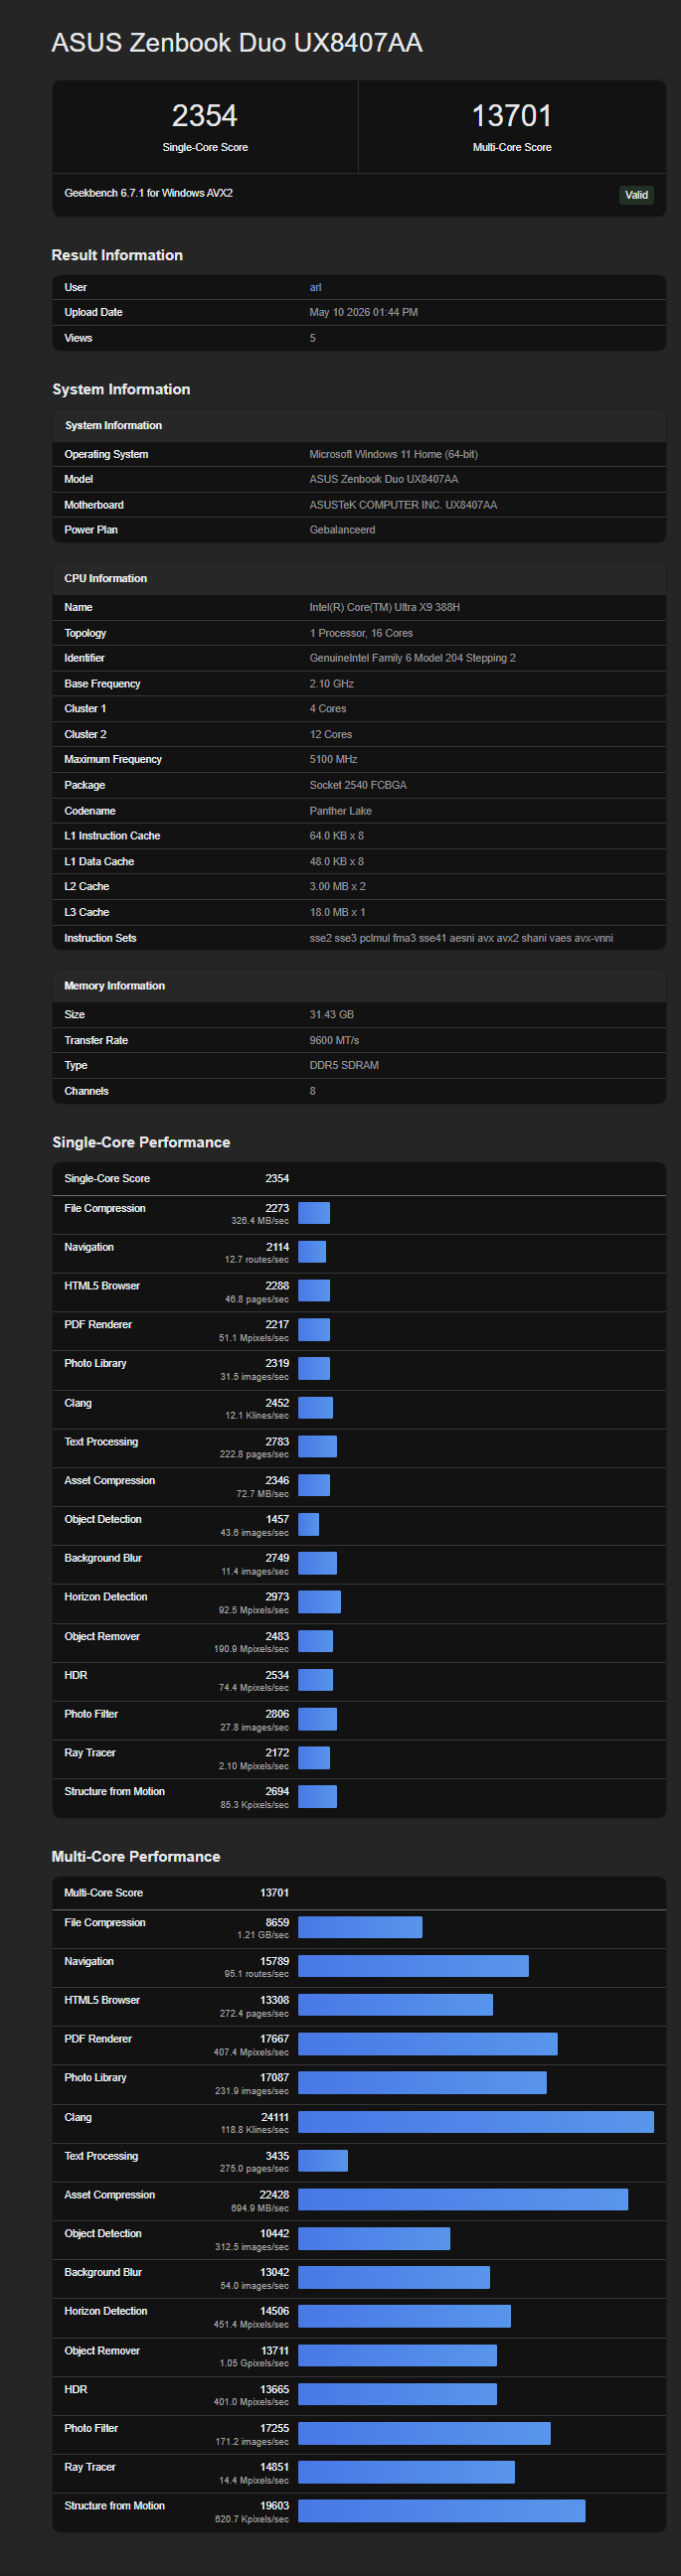Viewport: 681px width, 2576px height.
Task: Click single-core Ray Tracer score 2172
Action: [277, 1753]
